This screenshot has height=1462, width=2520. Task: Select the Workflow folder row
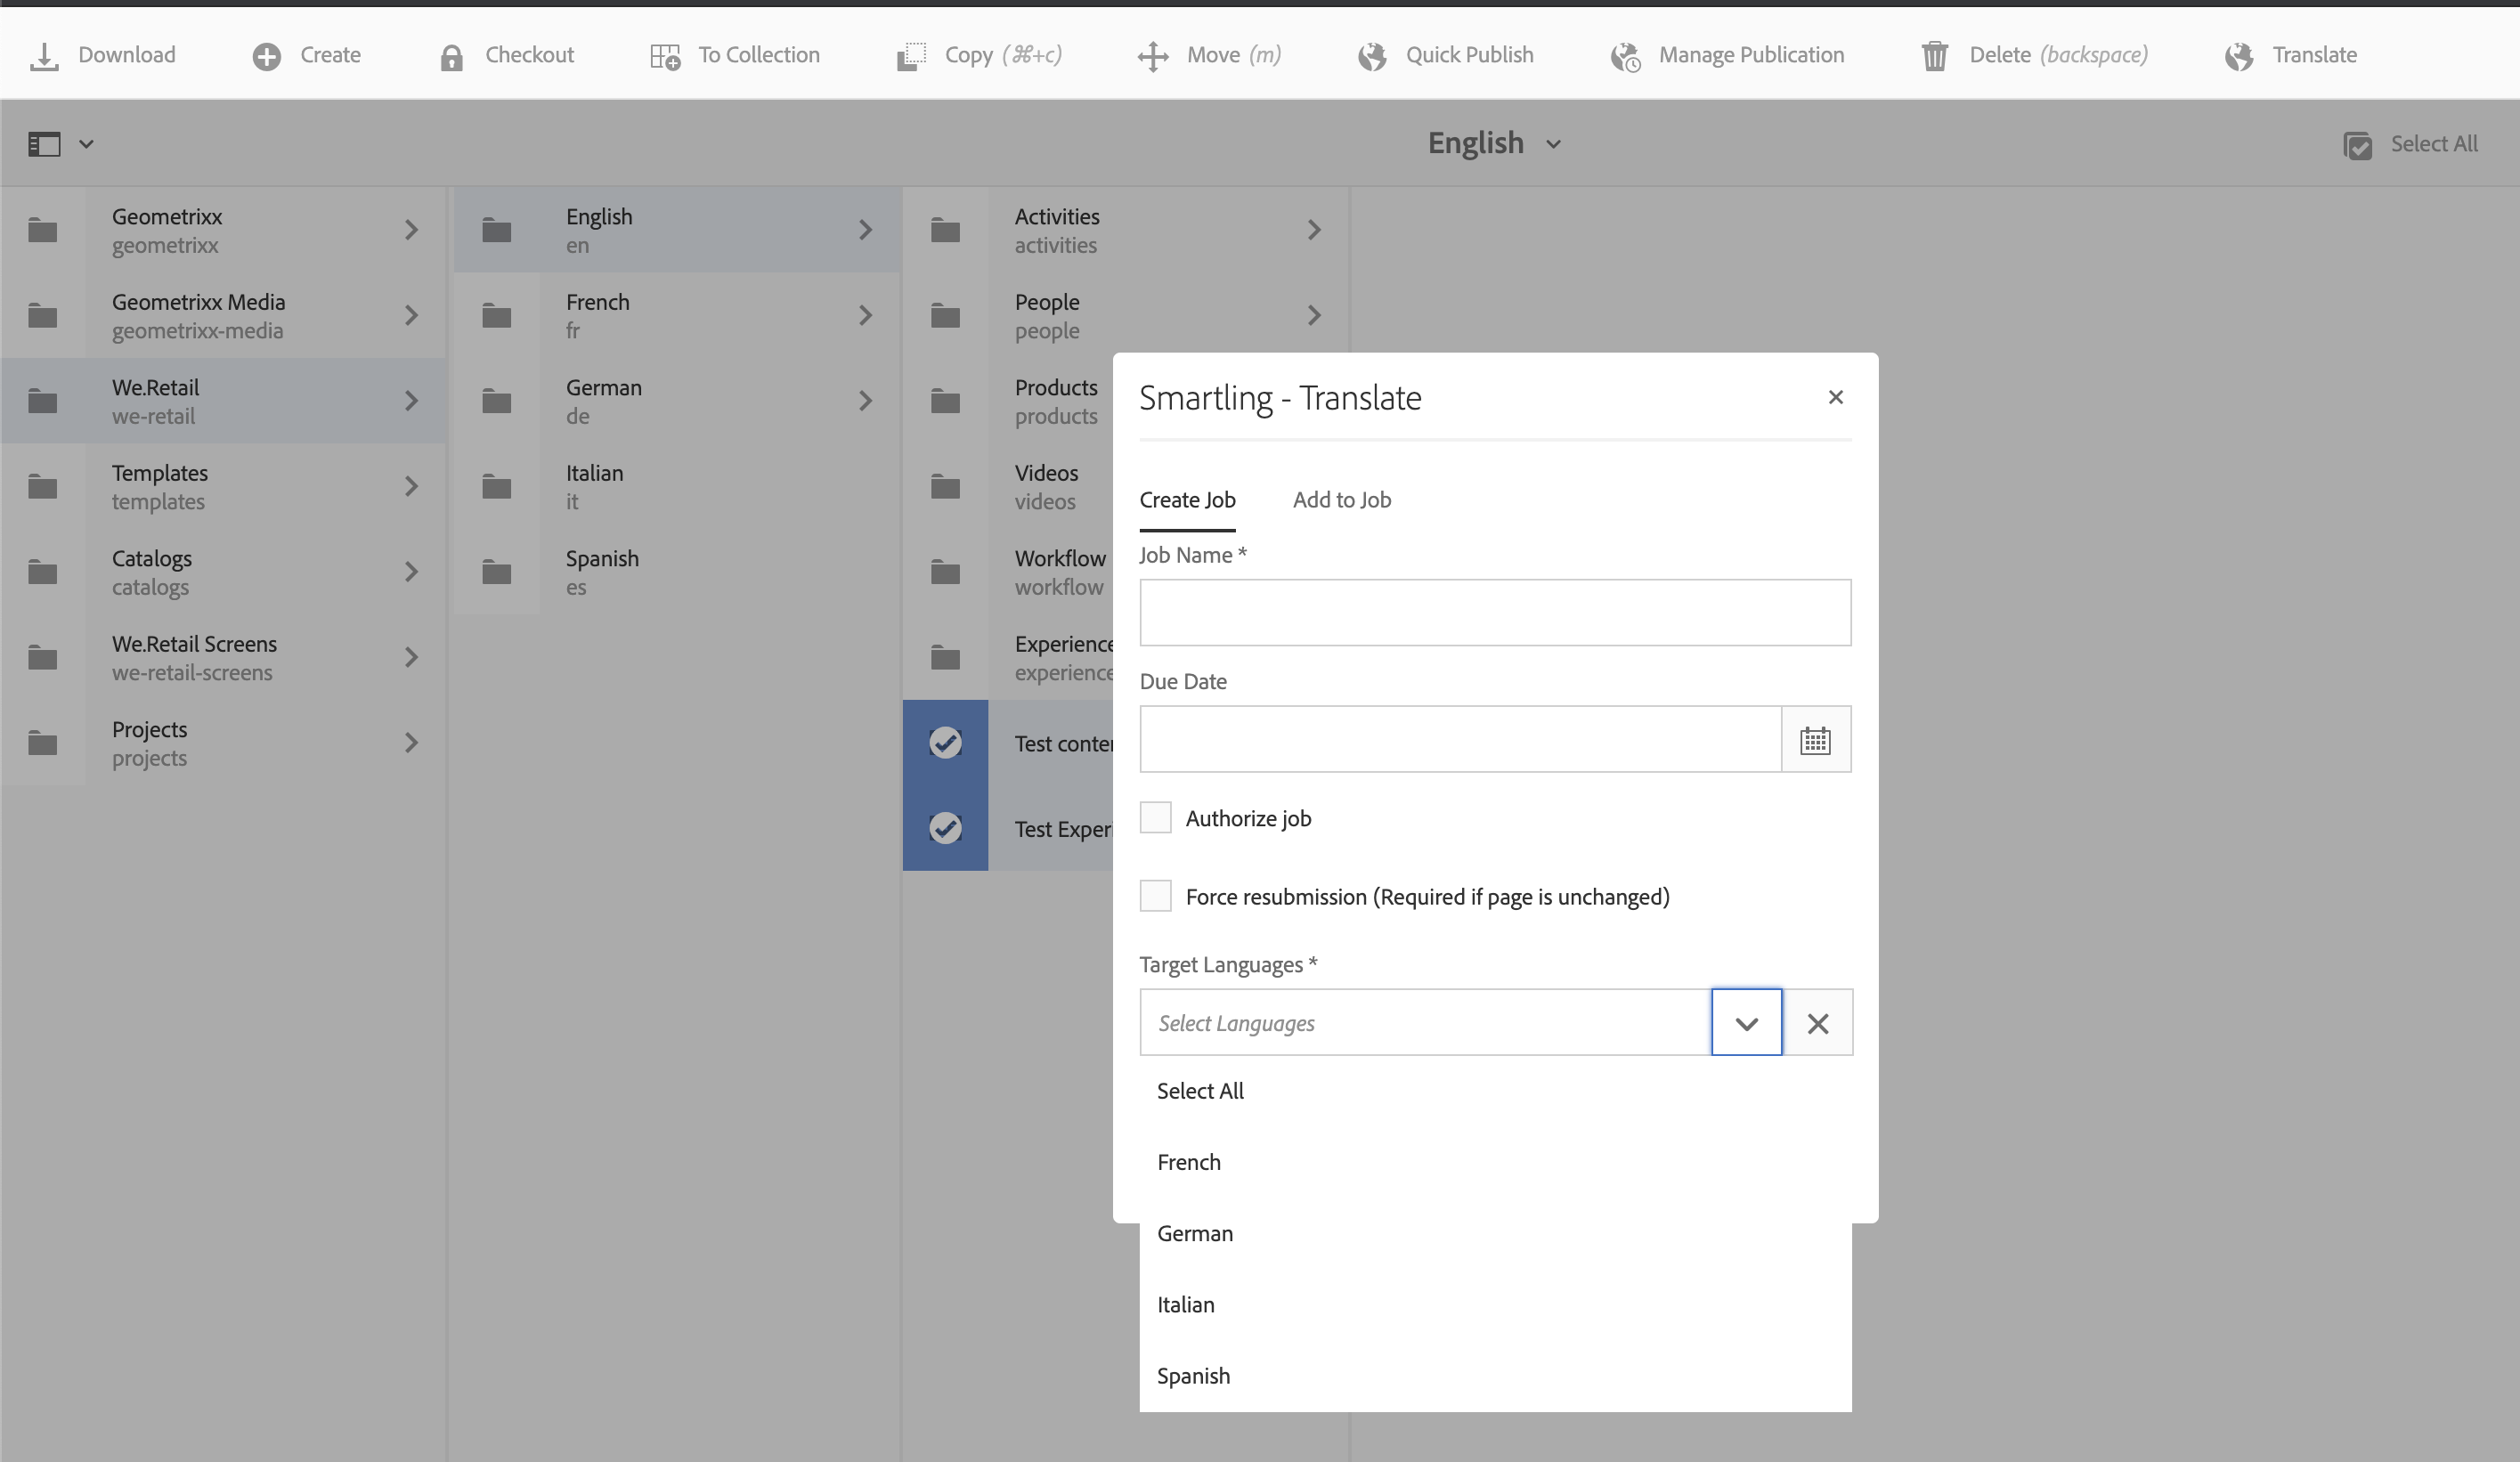(x=1008, y=572)
